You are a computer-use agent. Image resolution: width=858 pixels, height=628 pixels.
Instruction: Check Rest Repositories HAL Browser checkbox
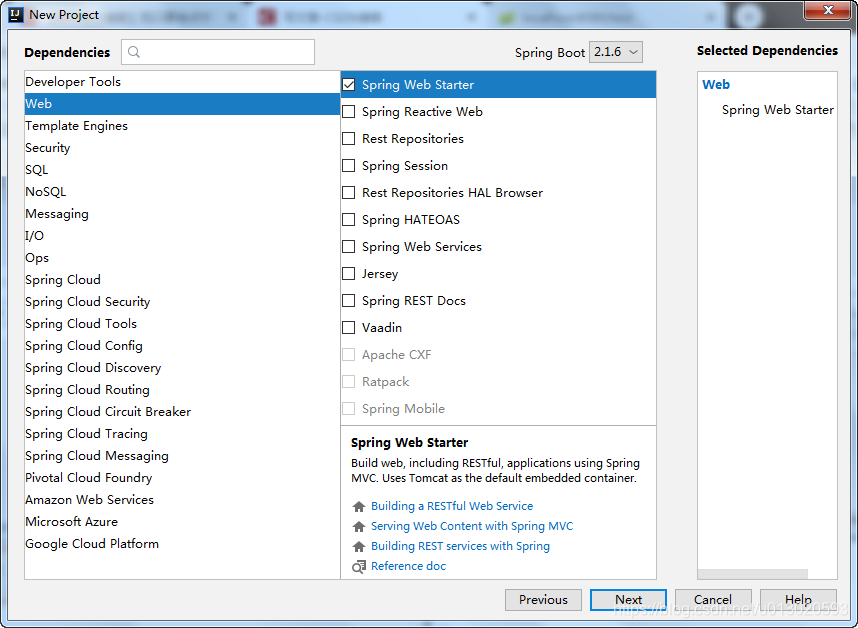(349, 193)
